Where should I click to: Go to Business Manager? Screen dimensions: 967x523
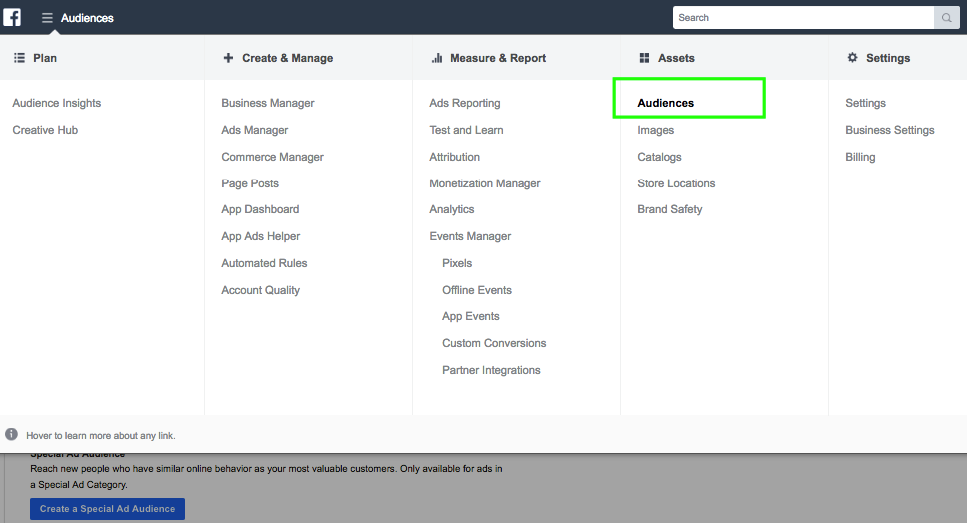click(268, 103)
